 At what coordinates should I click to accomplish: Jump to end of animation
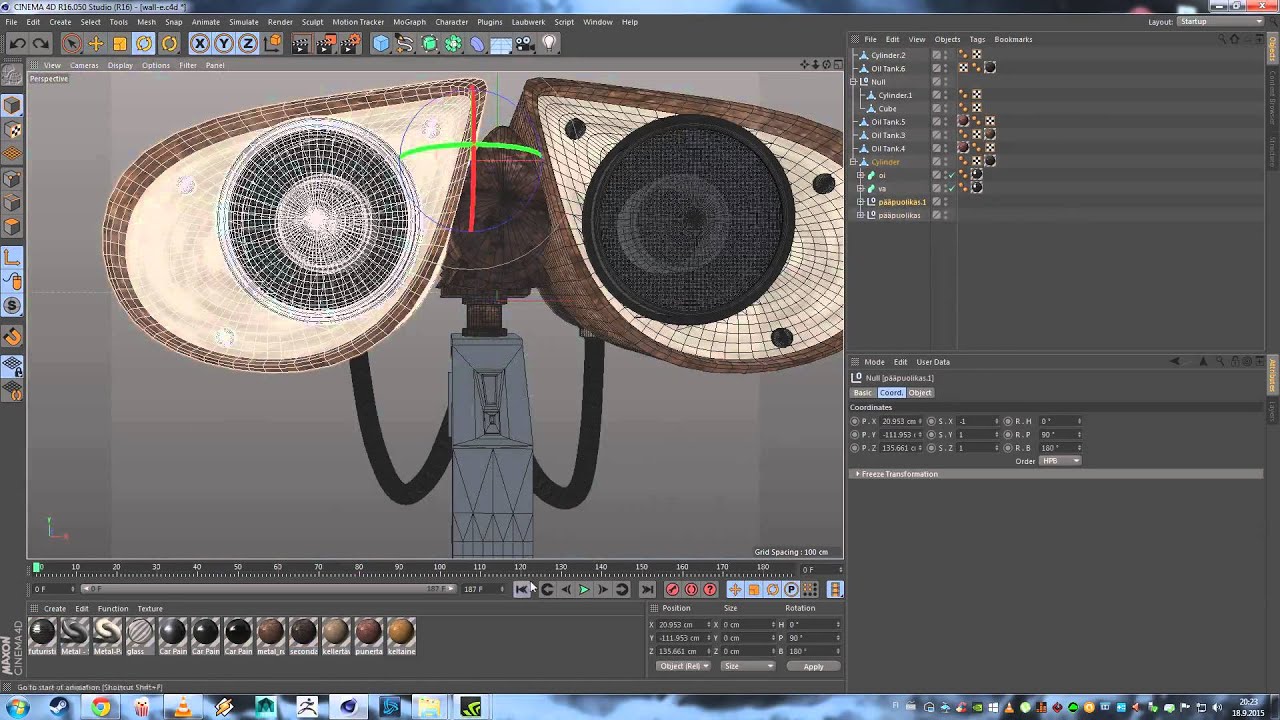(647, 590)
